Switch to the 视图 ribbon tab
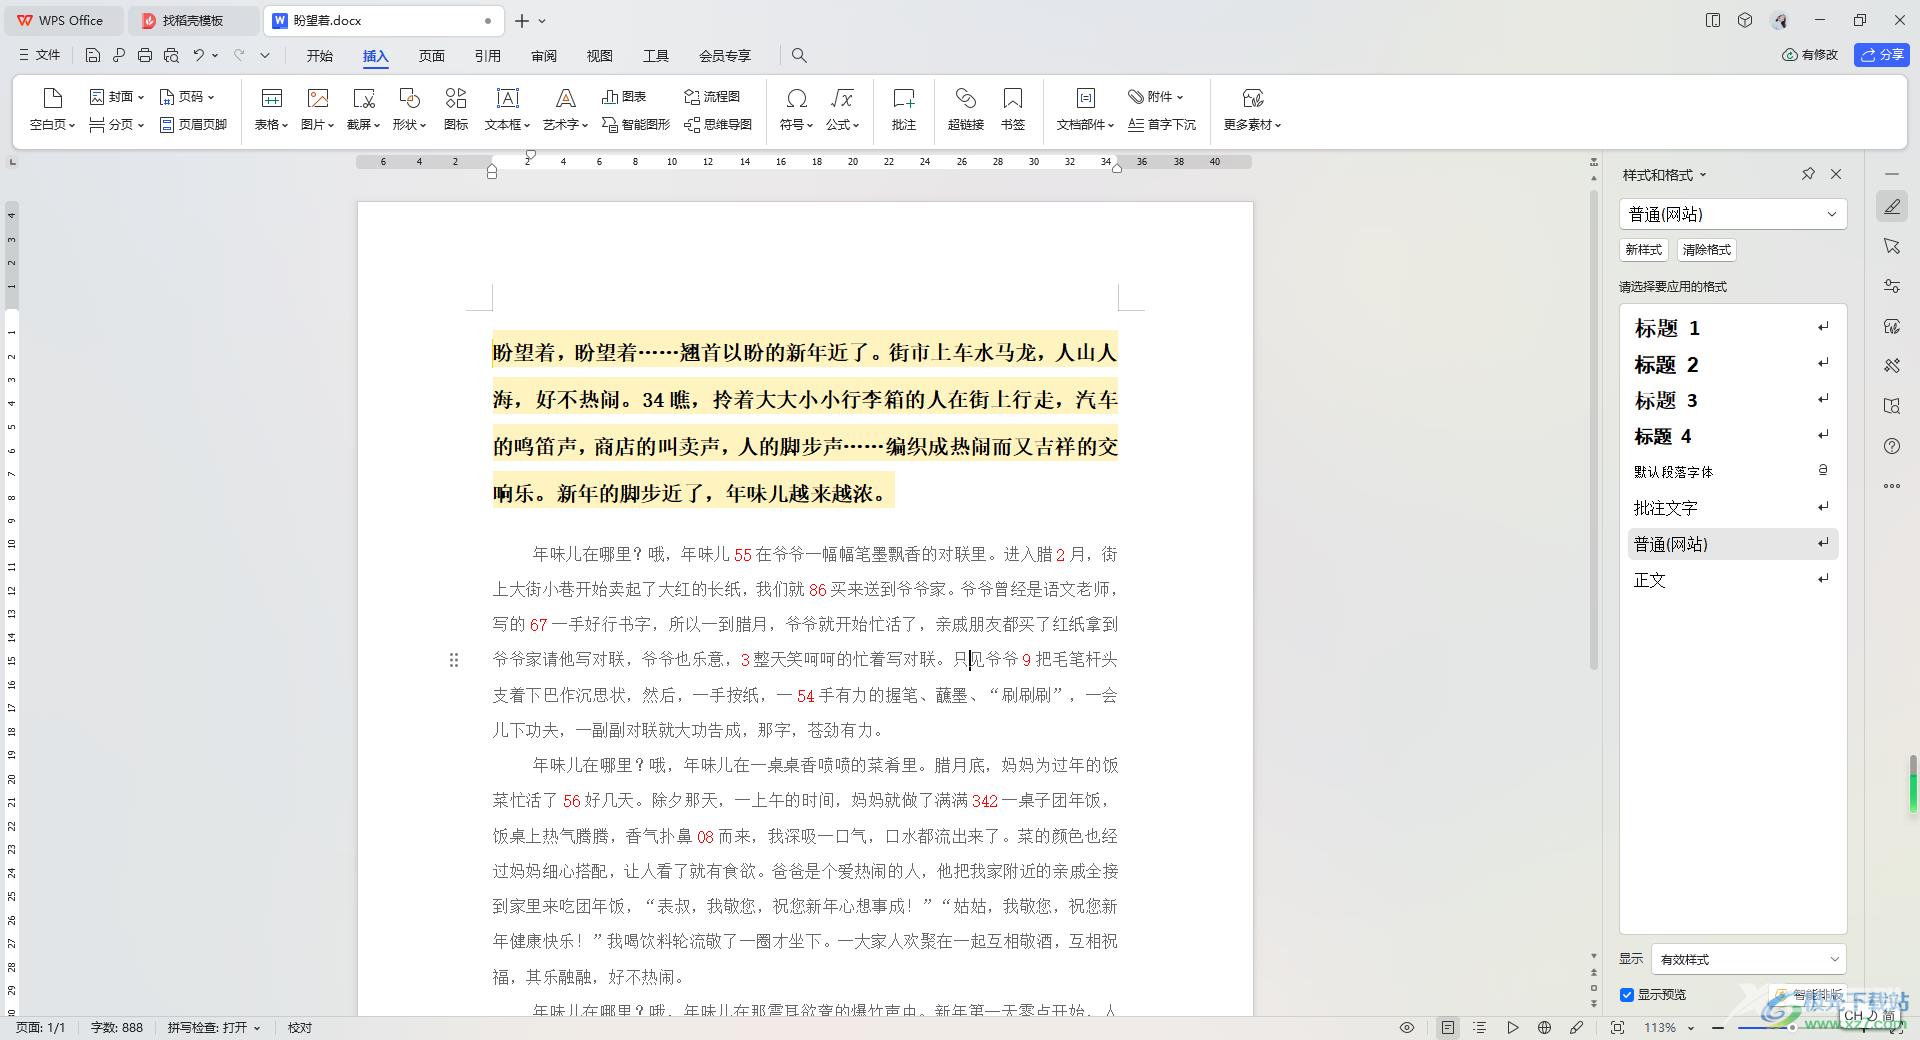The image size is (1920, 1040). [600, 56]
